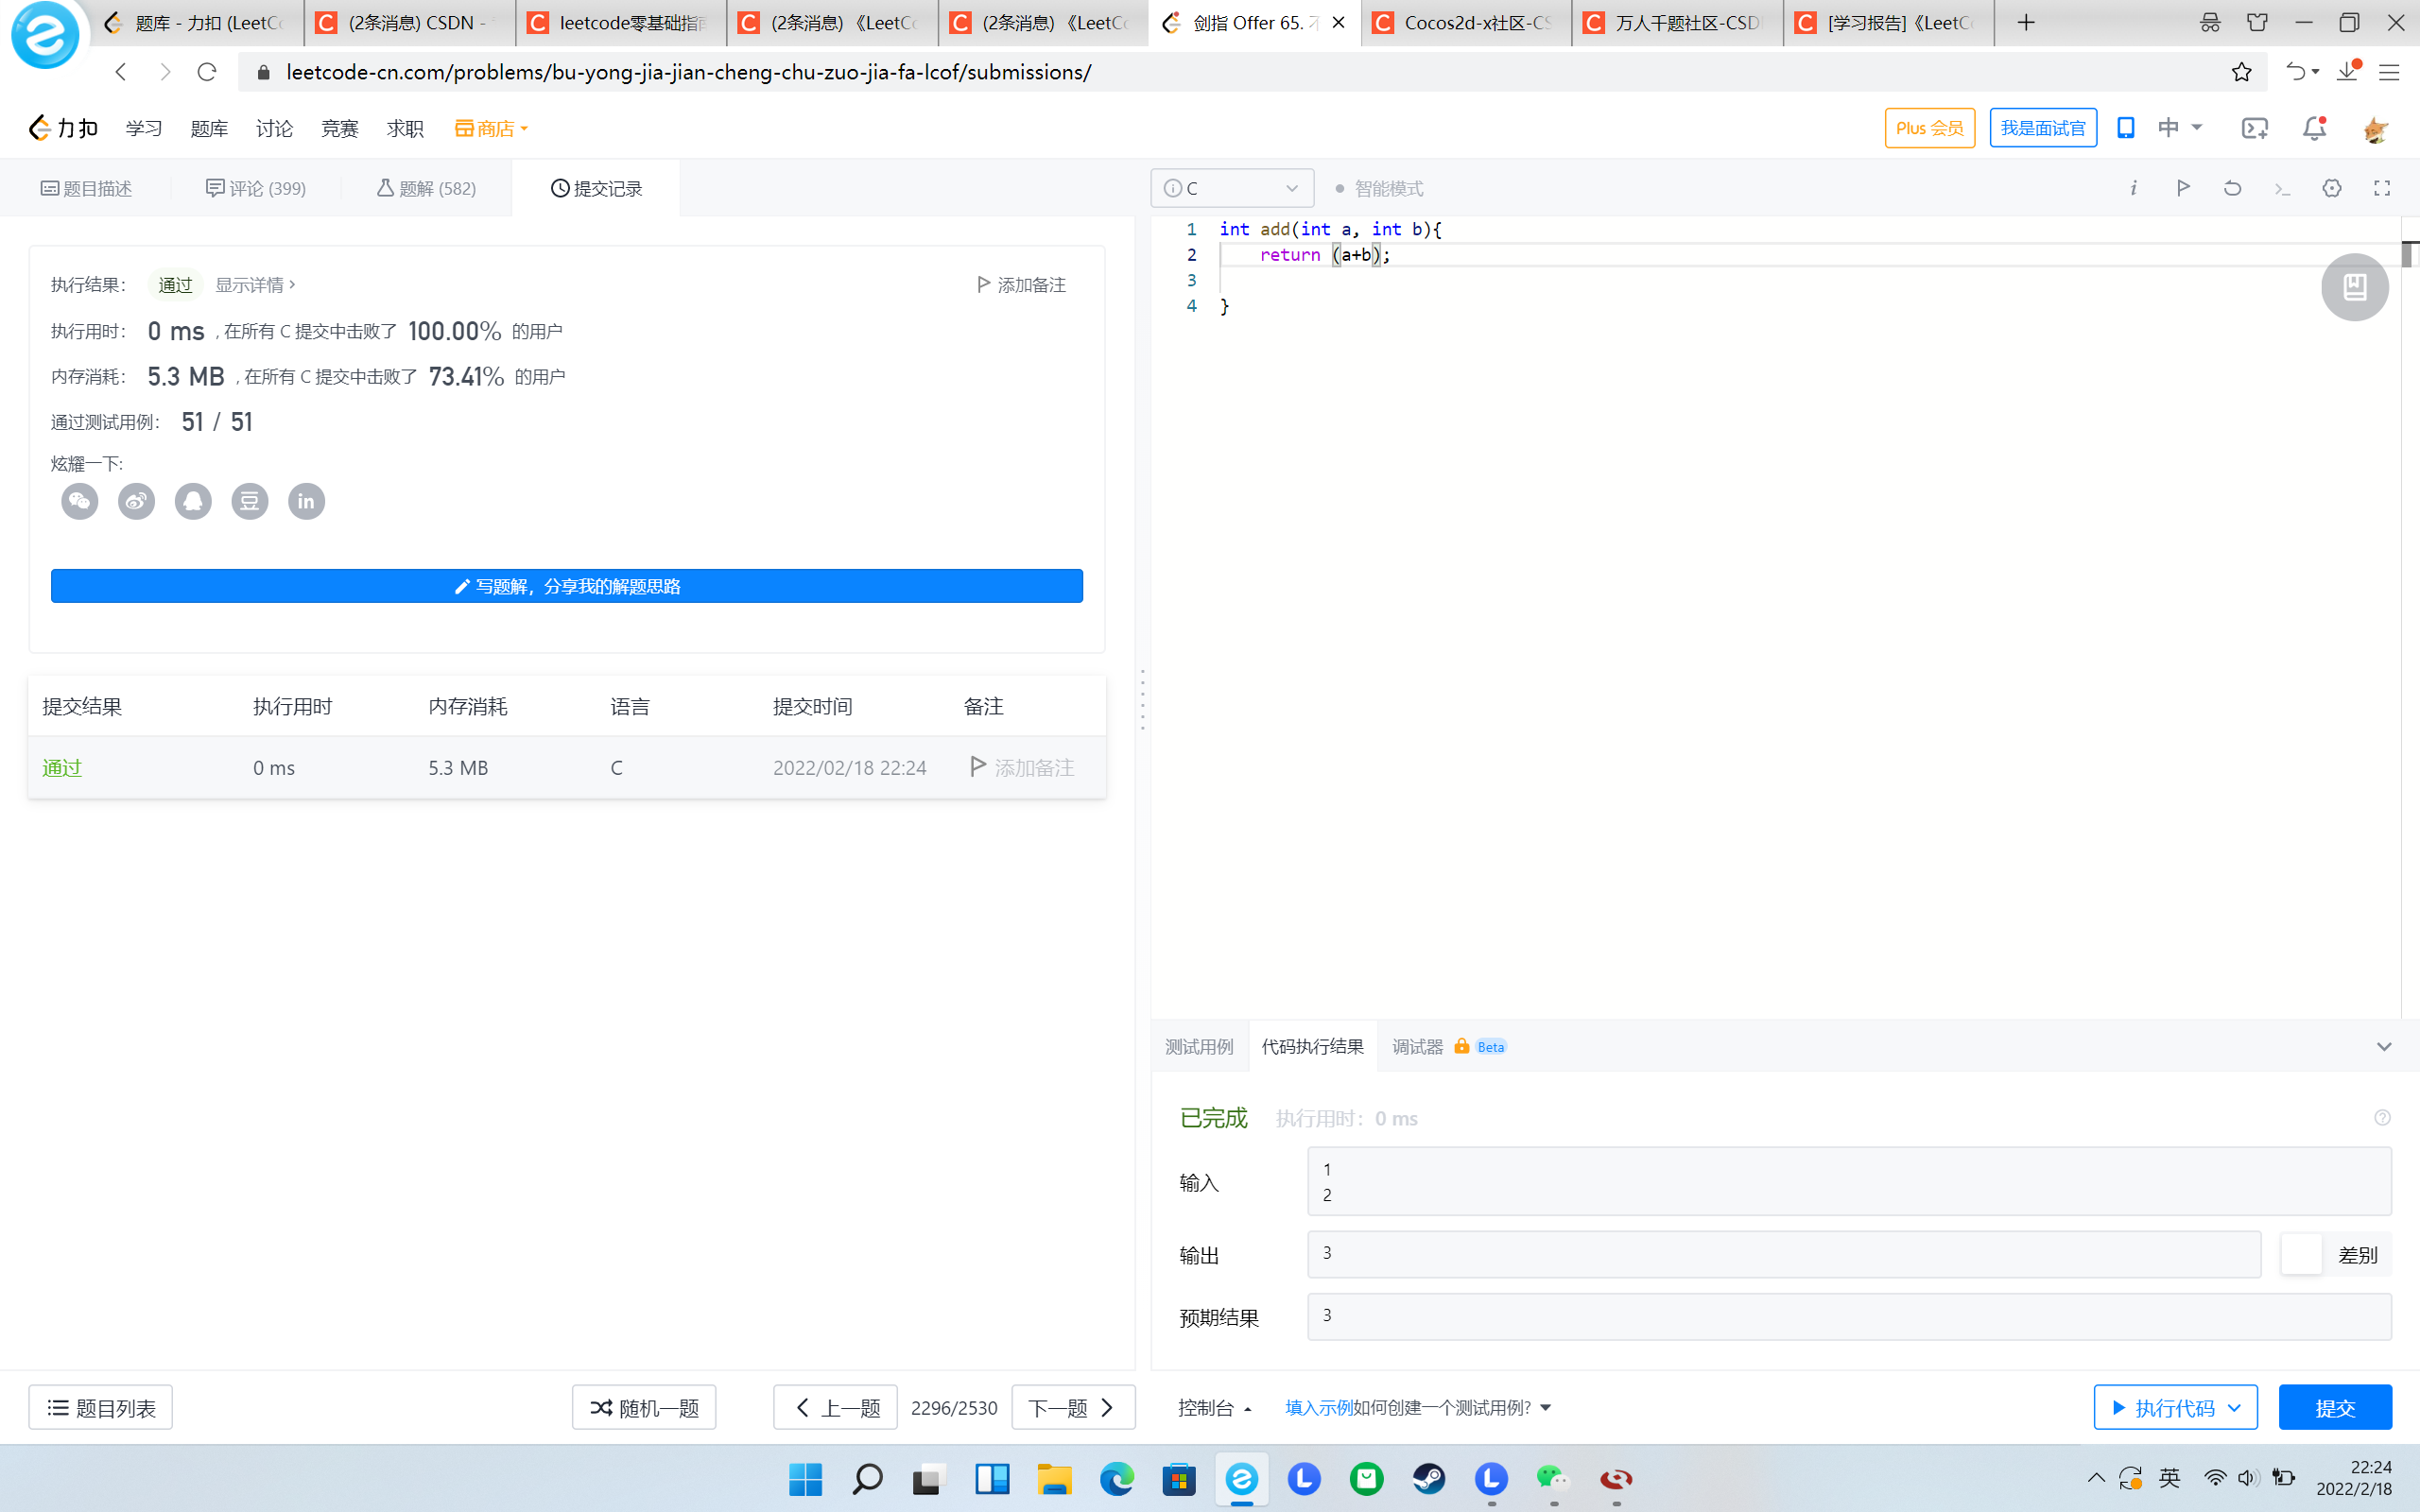Open the 通过 submission record link

click(62, 767)
